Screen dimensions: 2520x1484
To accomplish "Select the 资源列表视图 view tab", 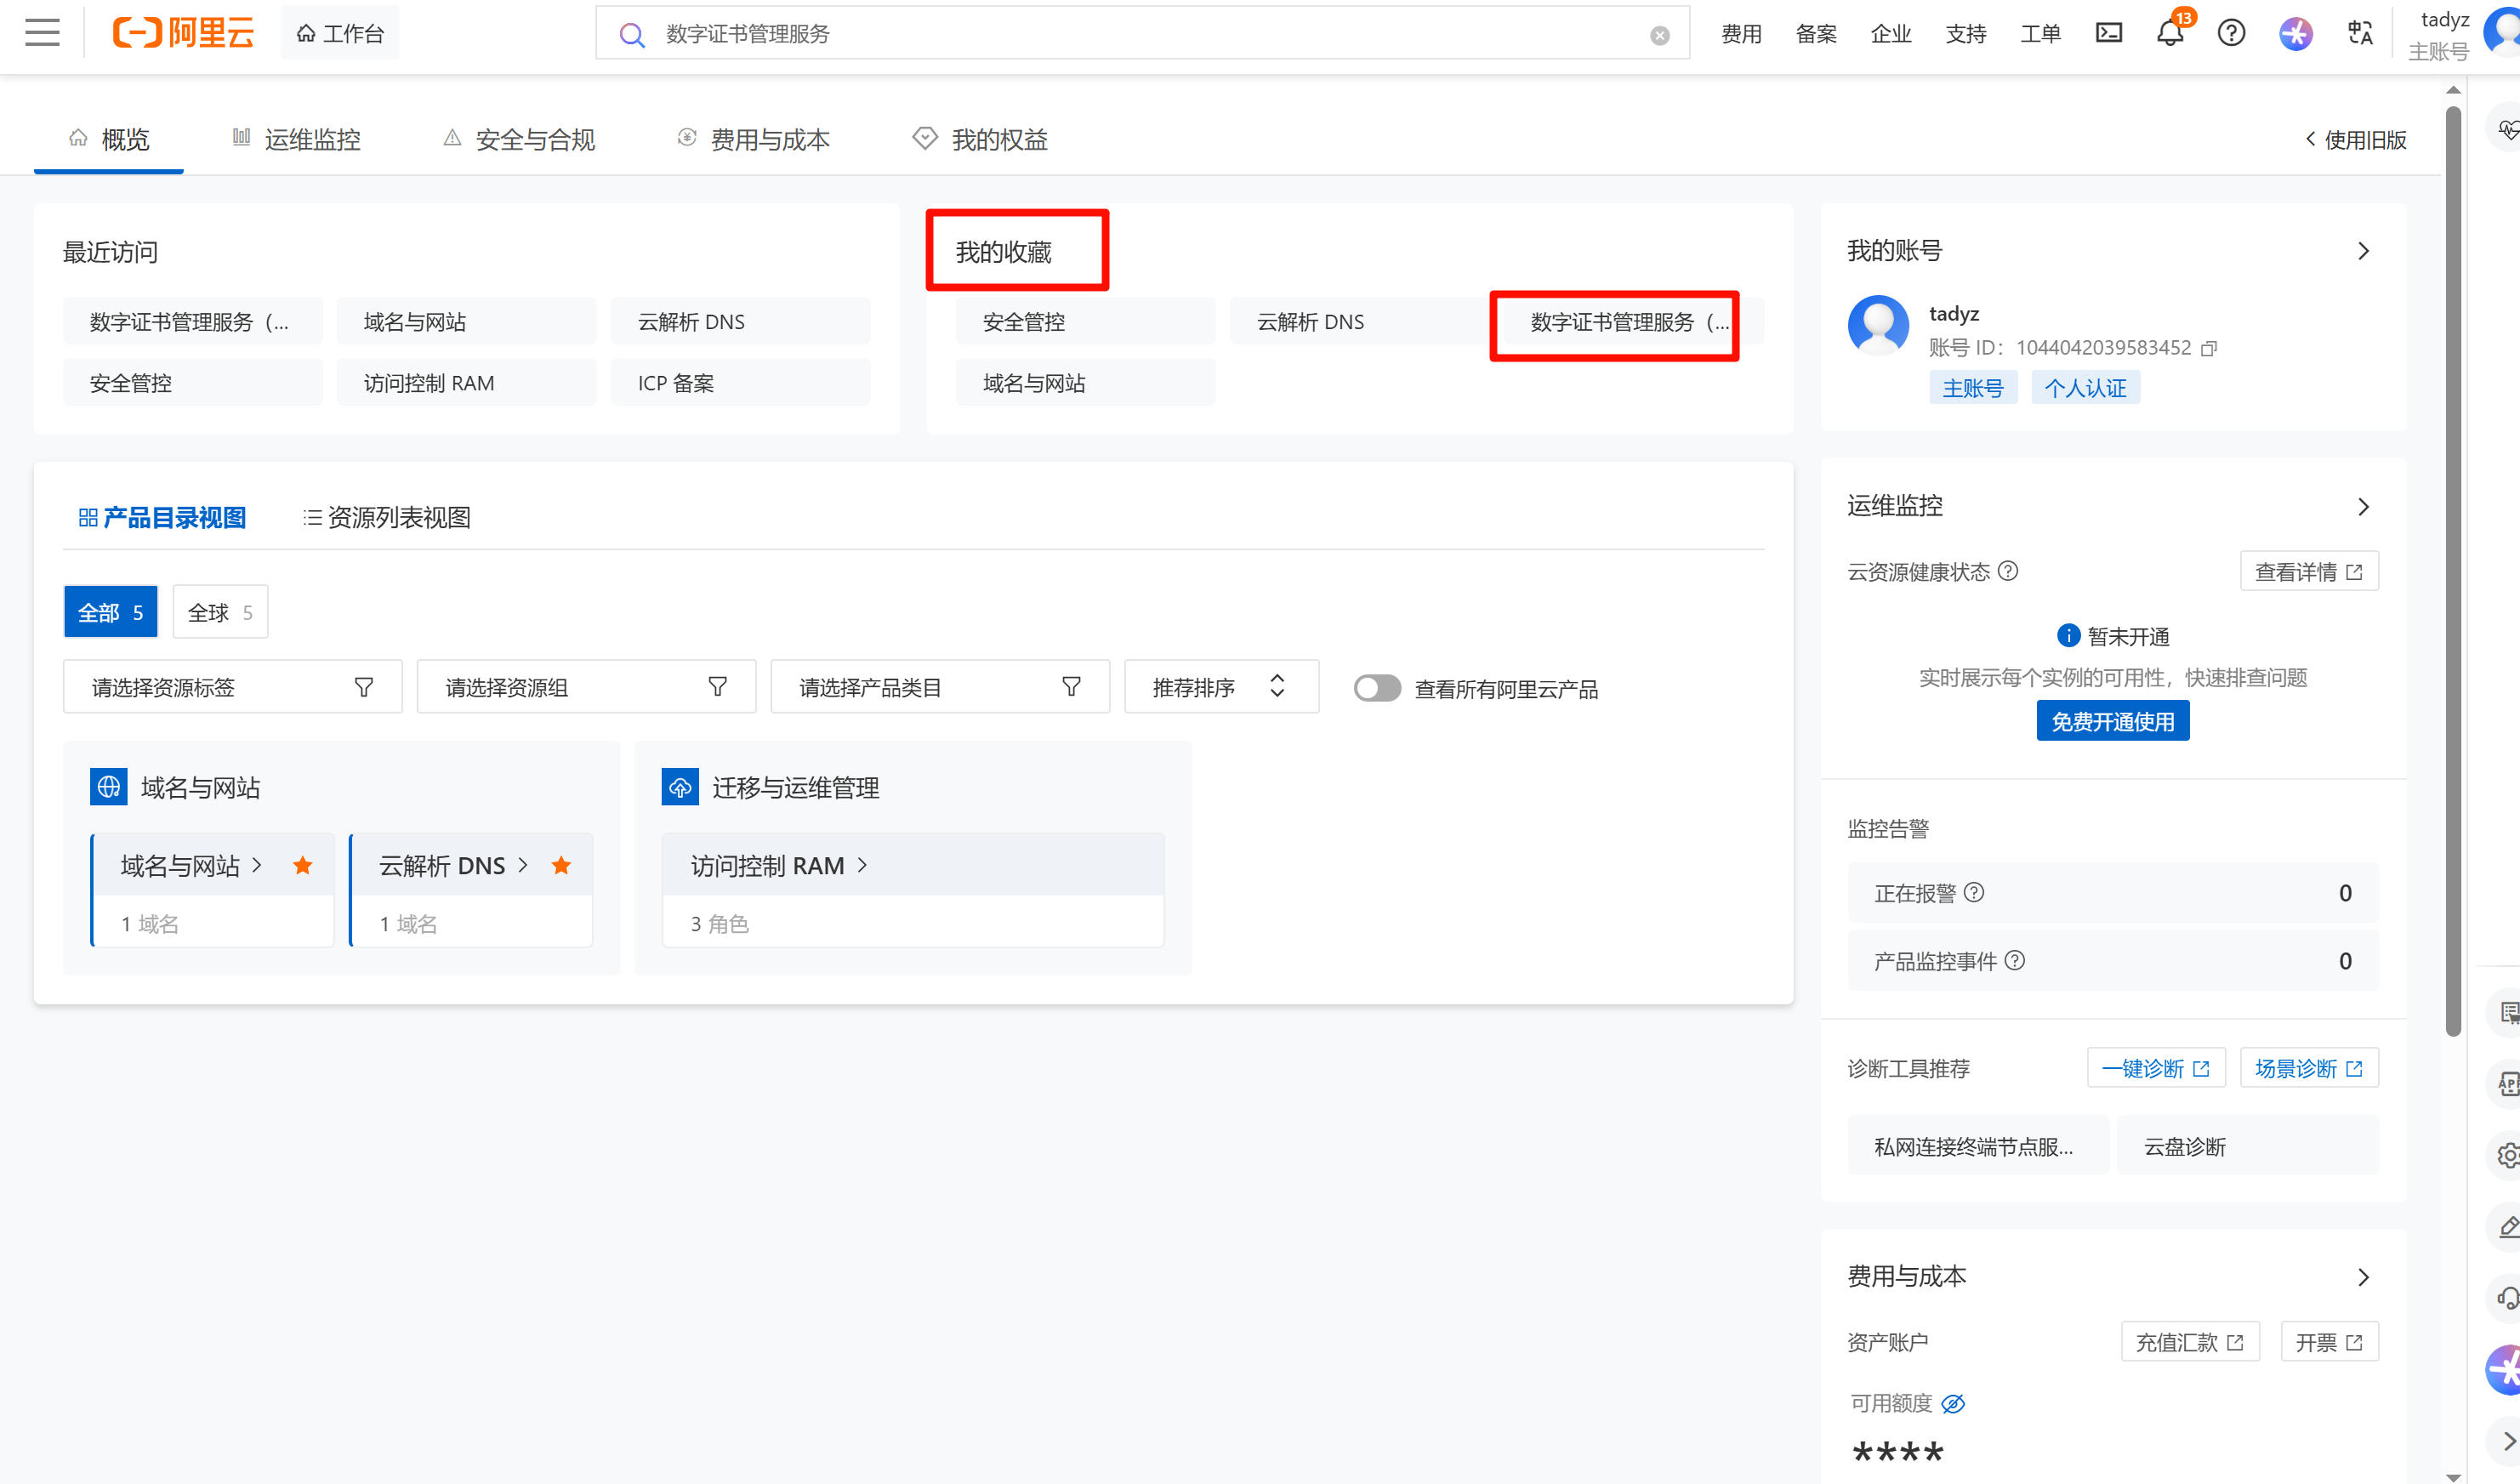I will (x=387, y=517).
